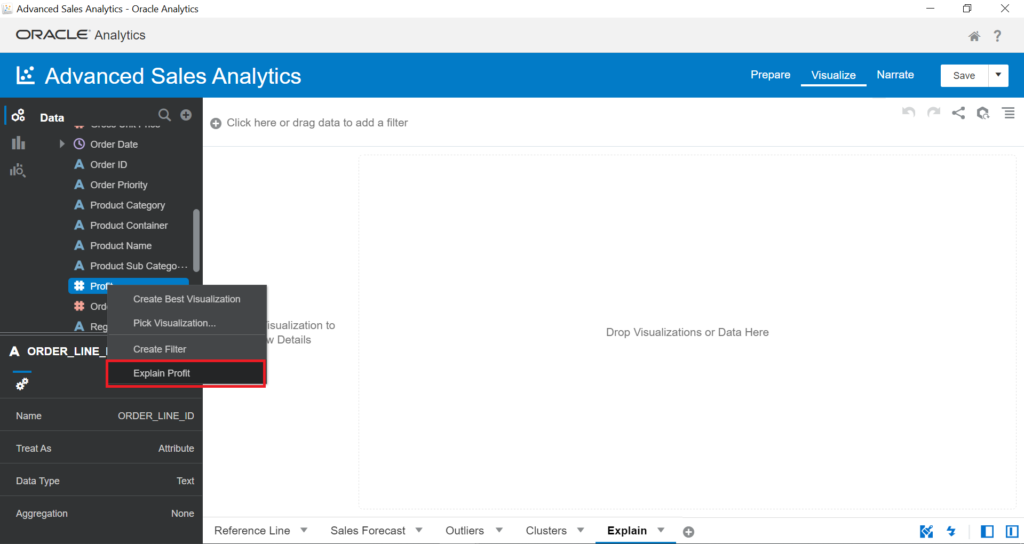Change the Aggregation None value
The image size is (1024, 544).
pyautogui.click(x=182, y=513)
